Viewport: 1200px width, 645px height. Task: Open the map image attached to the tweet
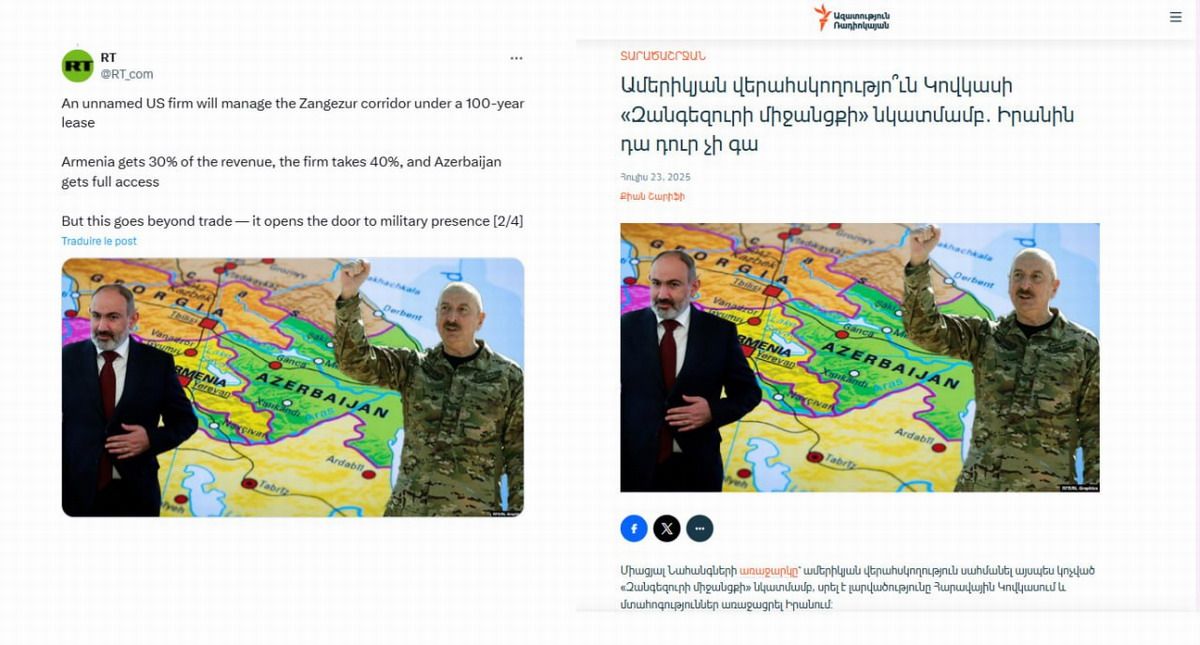pos(293,387)
